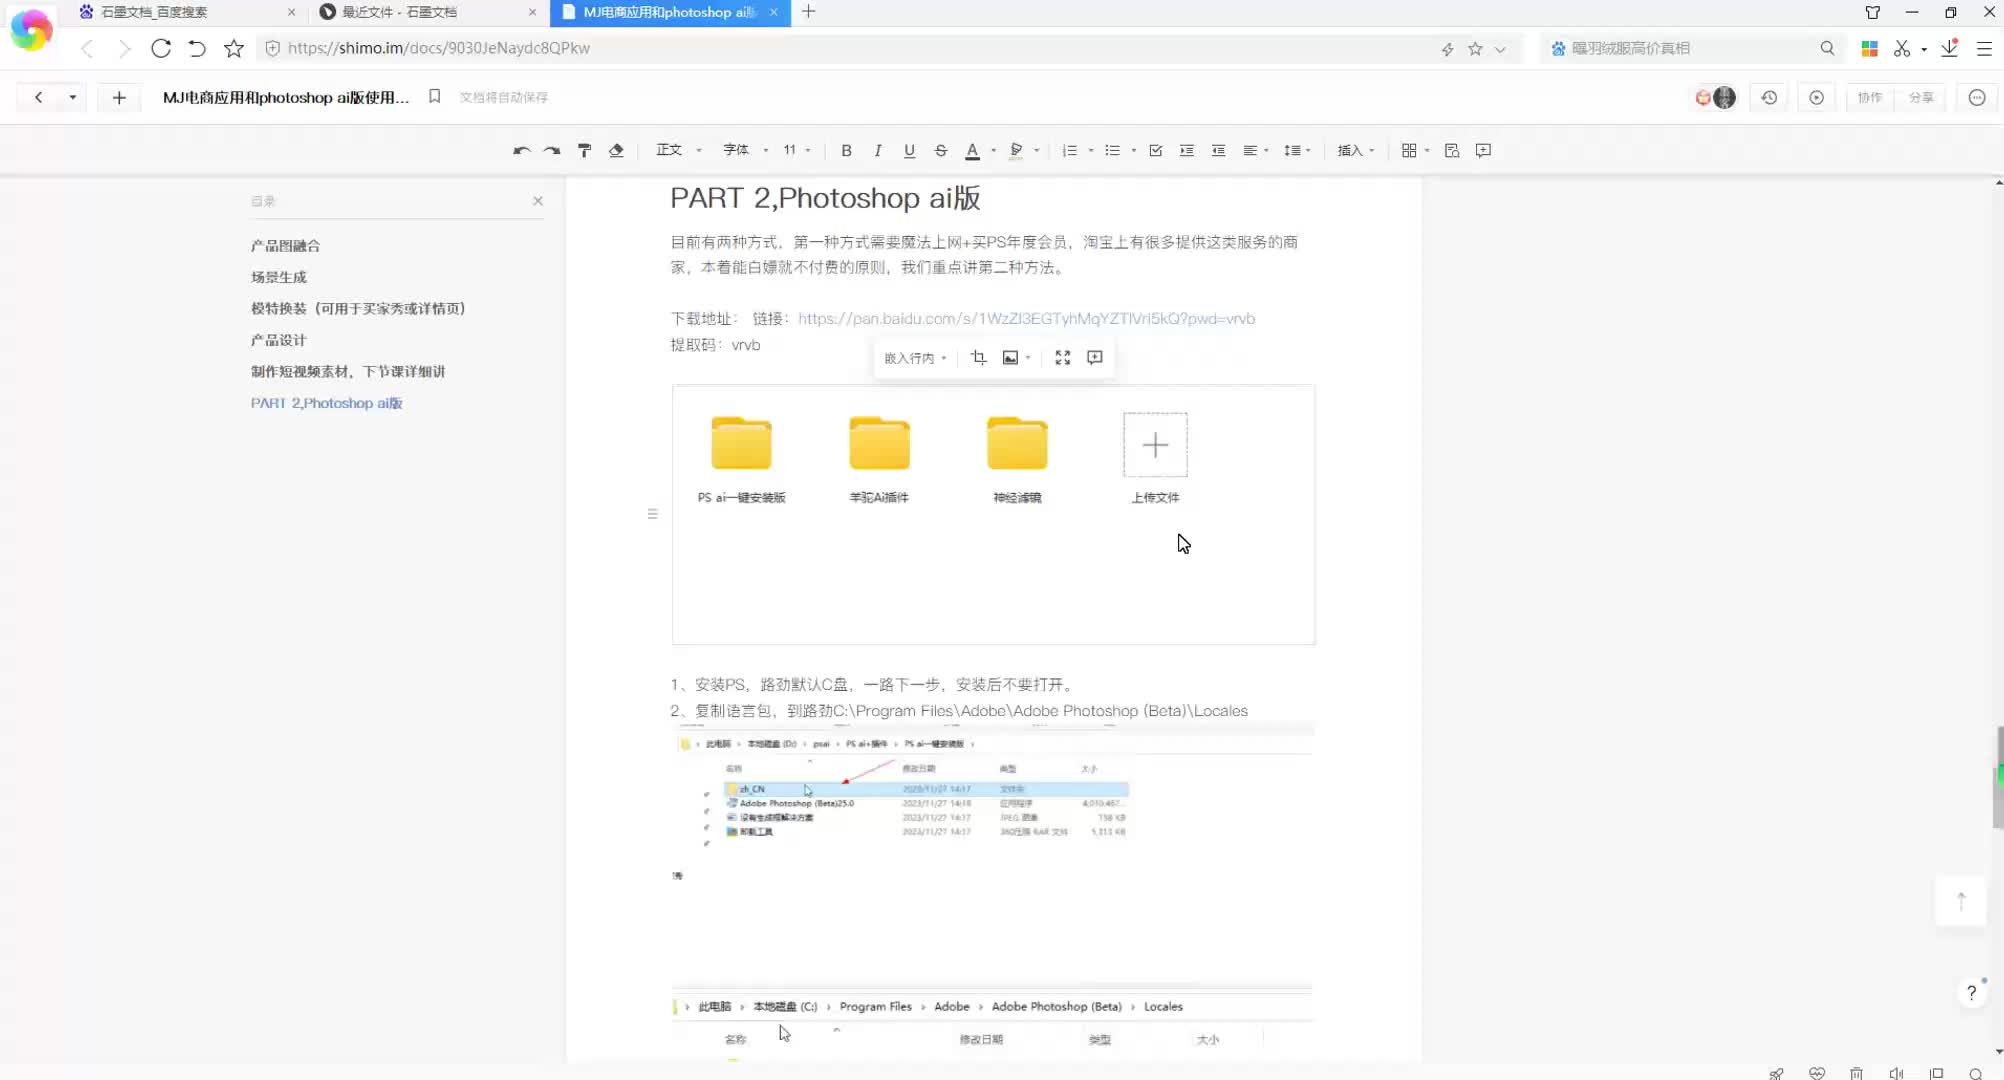Insert a bulleted list

click(1112, 150)
